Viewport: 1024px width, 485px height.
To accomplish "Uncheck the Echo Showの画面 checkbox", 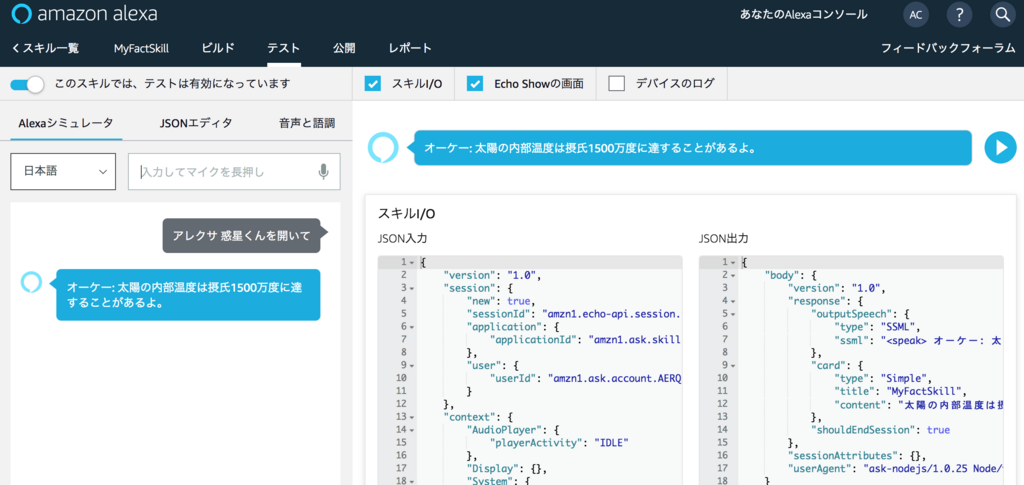I will point(475,84).
